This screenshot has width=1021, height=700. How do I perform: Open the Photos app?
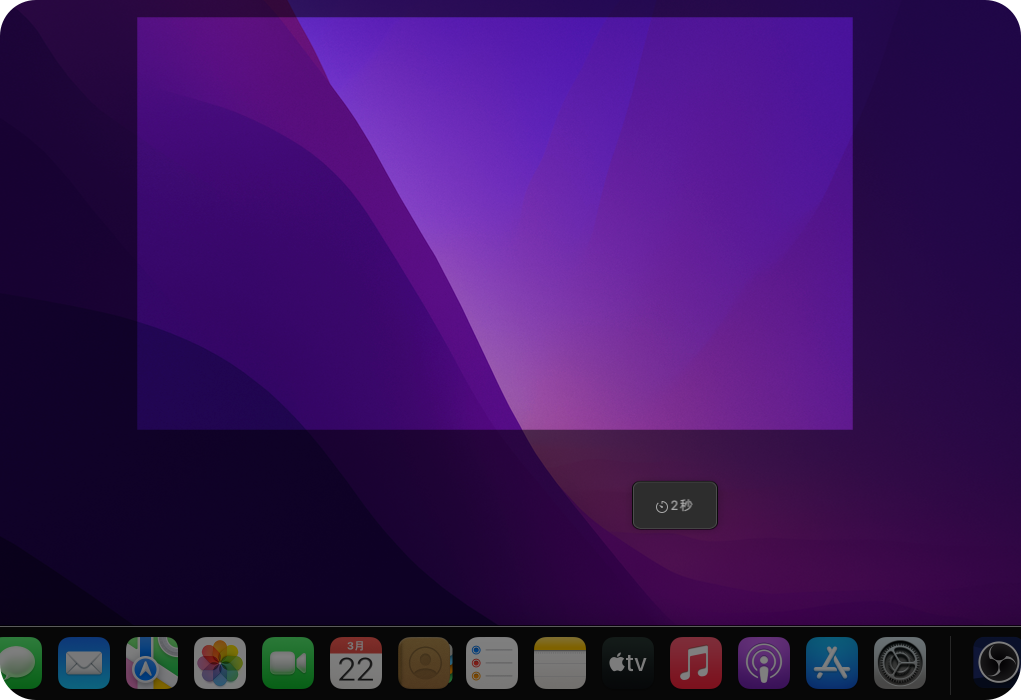pos(220,663)
